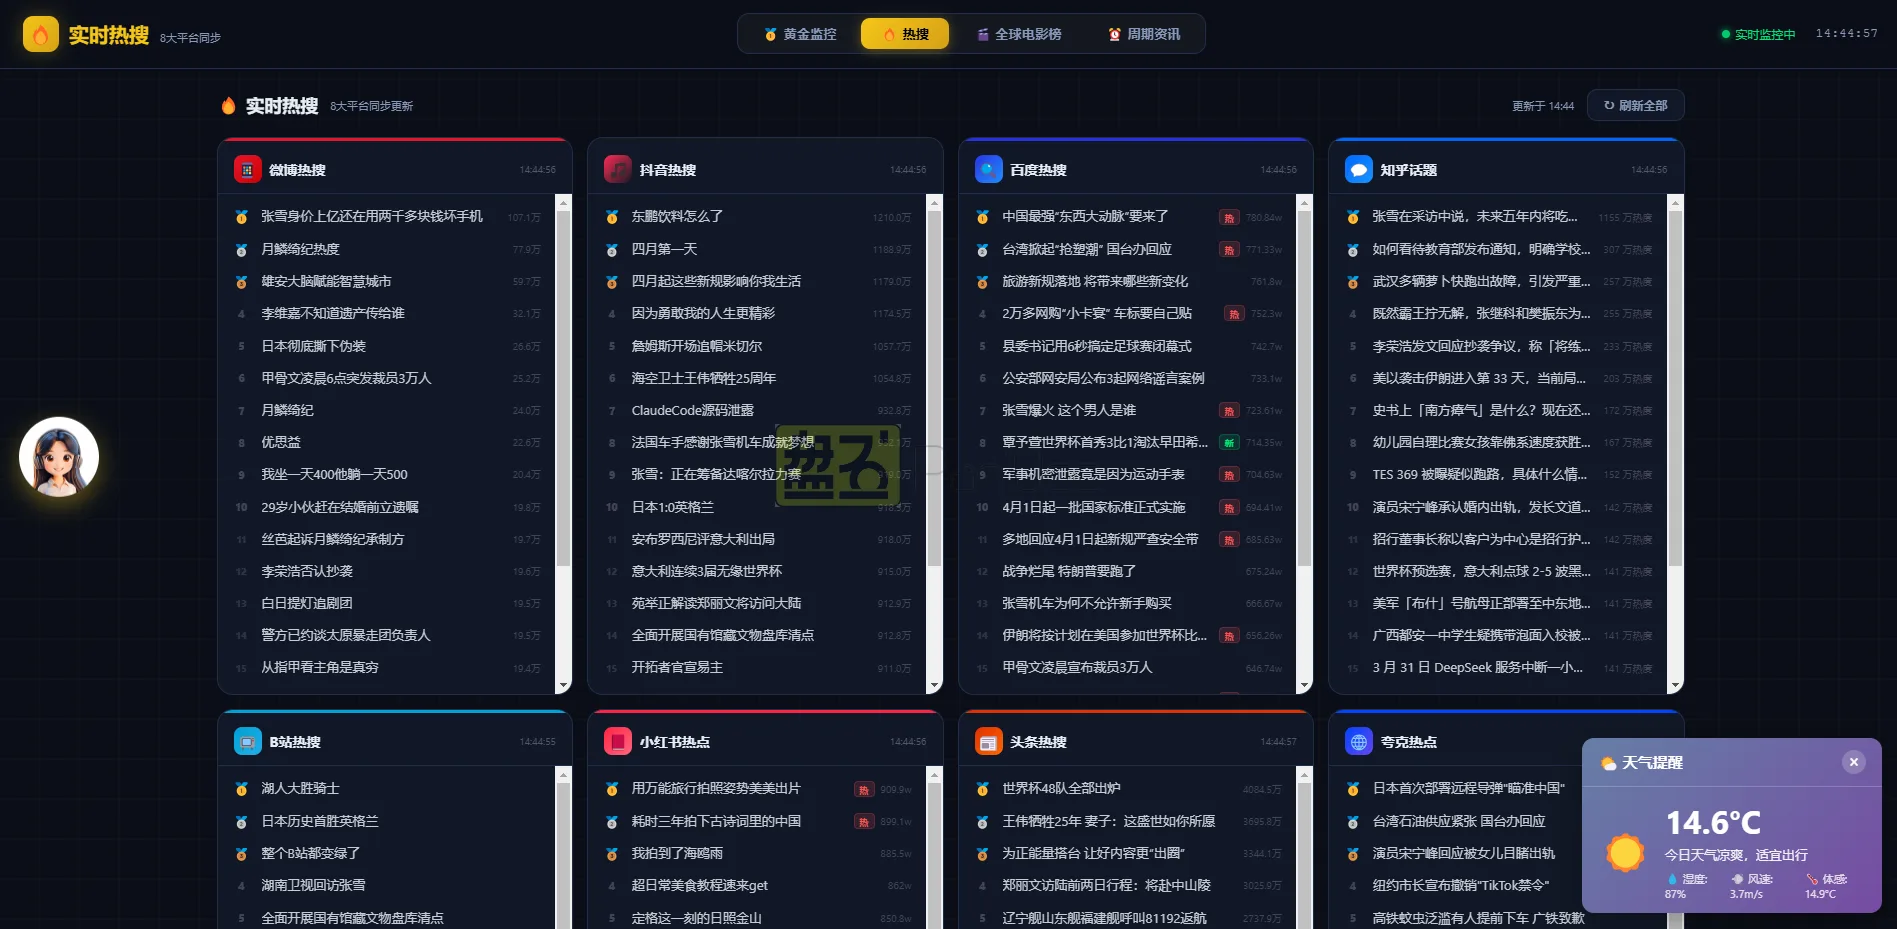Switch to the 全球电影榜 tab
This screenshot has width=1897, height=929.
[1017, 33]
